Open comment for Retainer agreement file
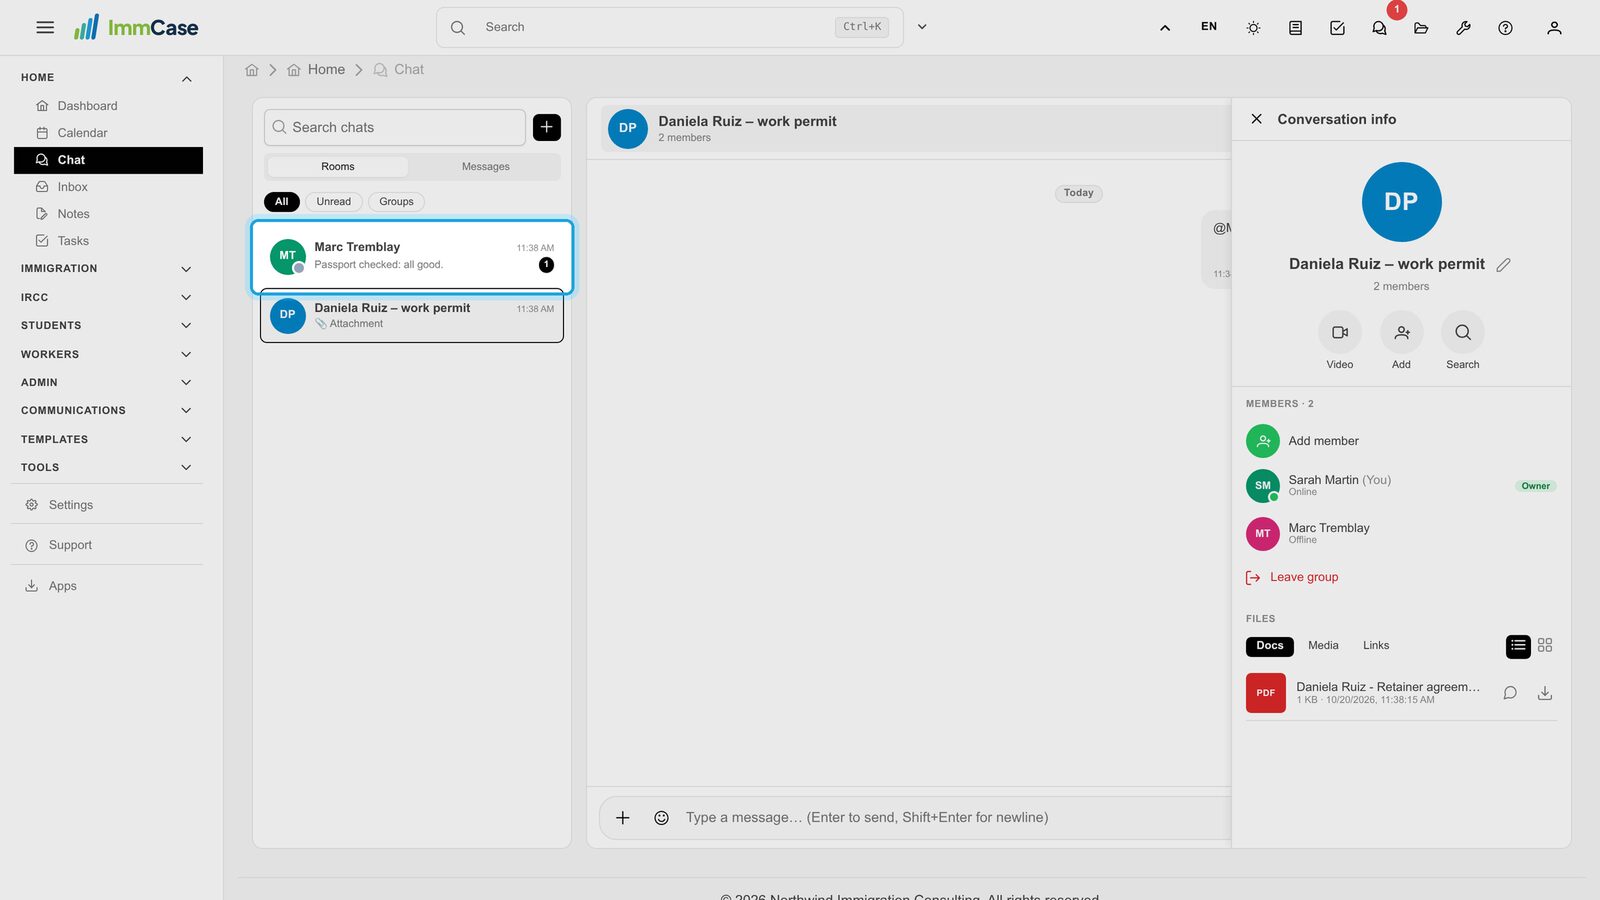1600x900 pixels. pos(1510,693)
